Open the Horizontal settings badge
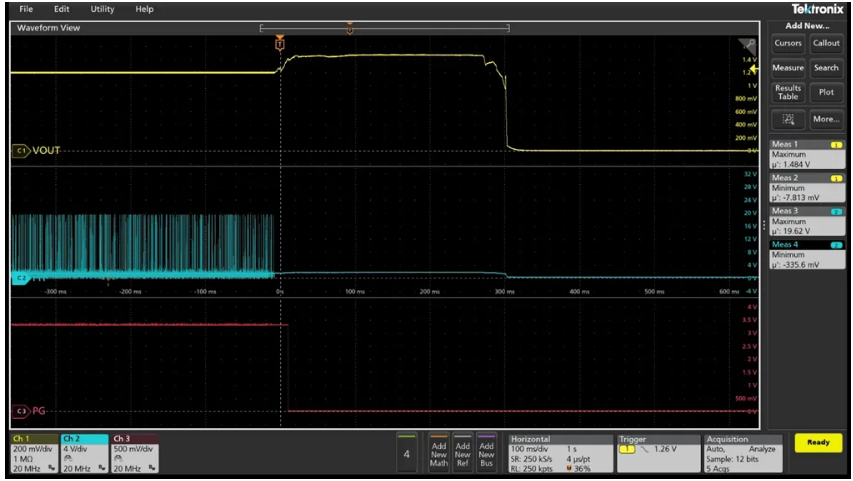 pyautogui.click(x=559, y=453)
